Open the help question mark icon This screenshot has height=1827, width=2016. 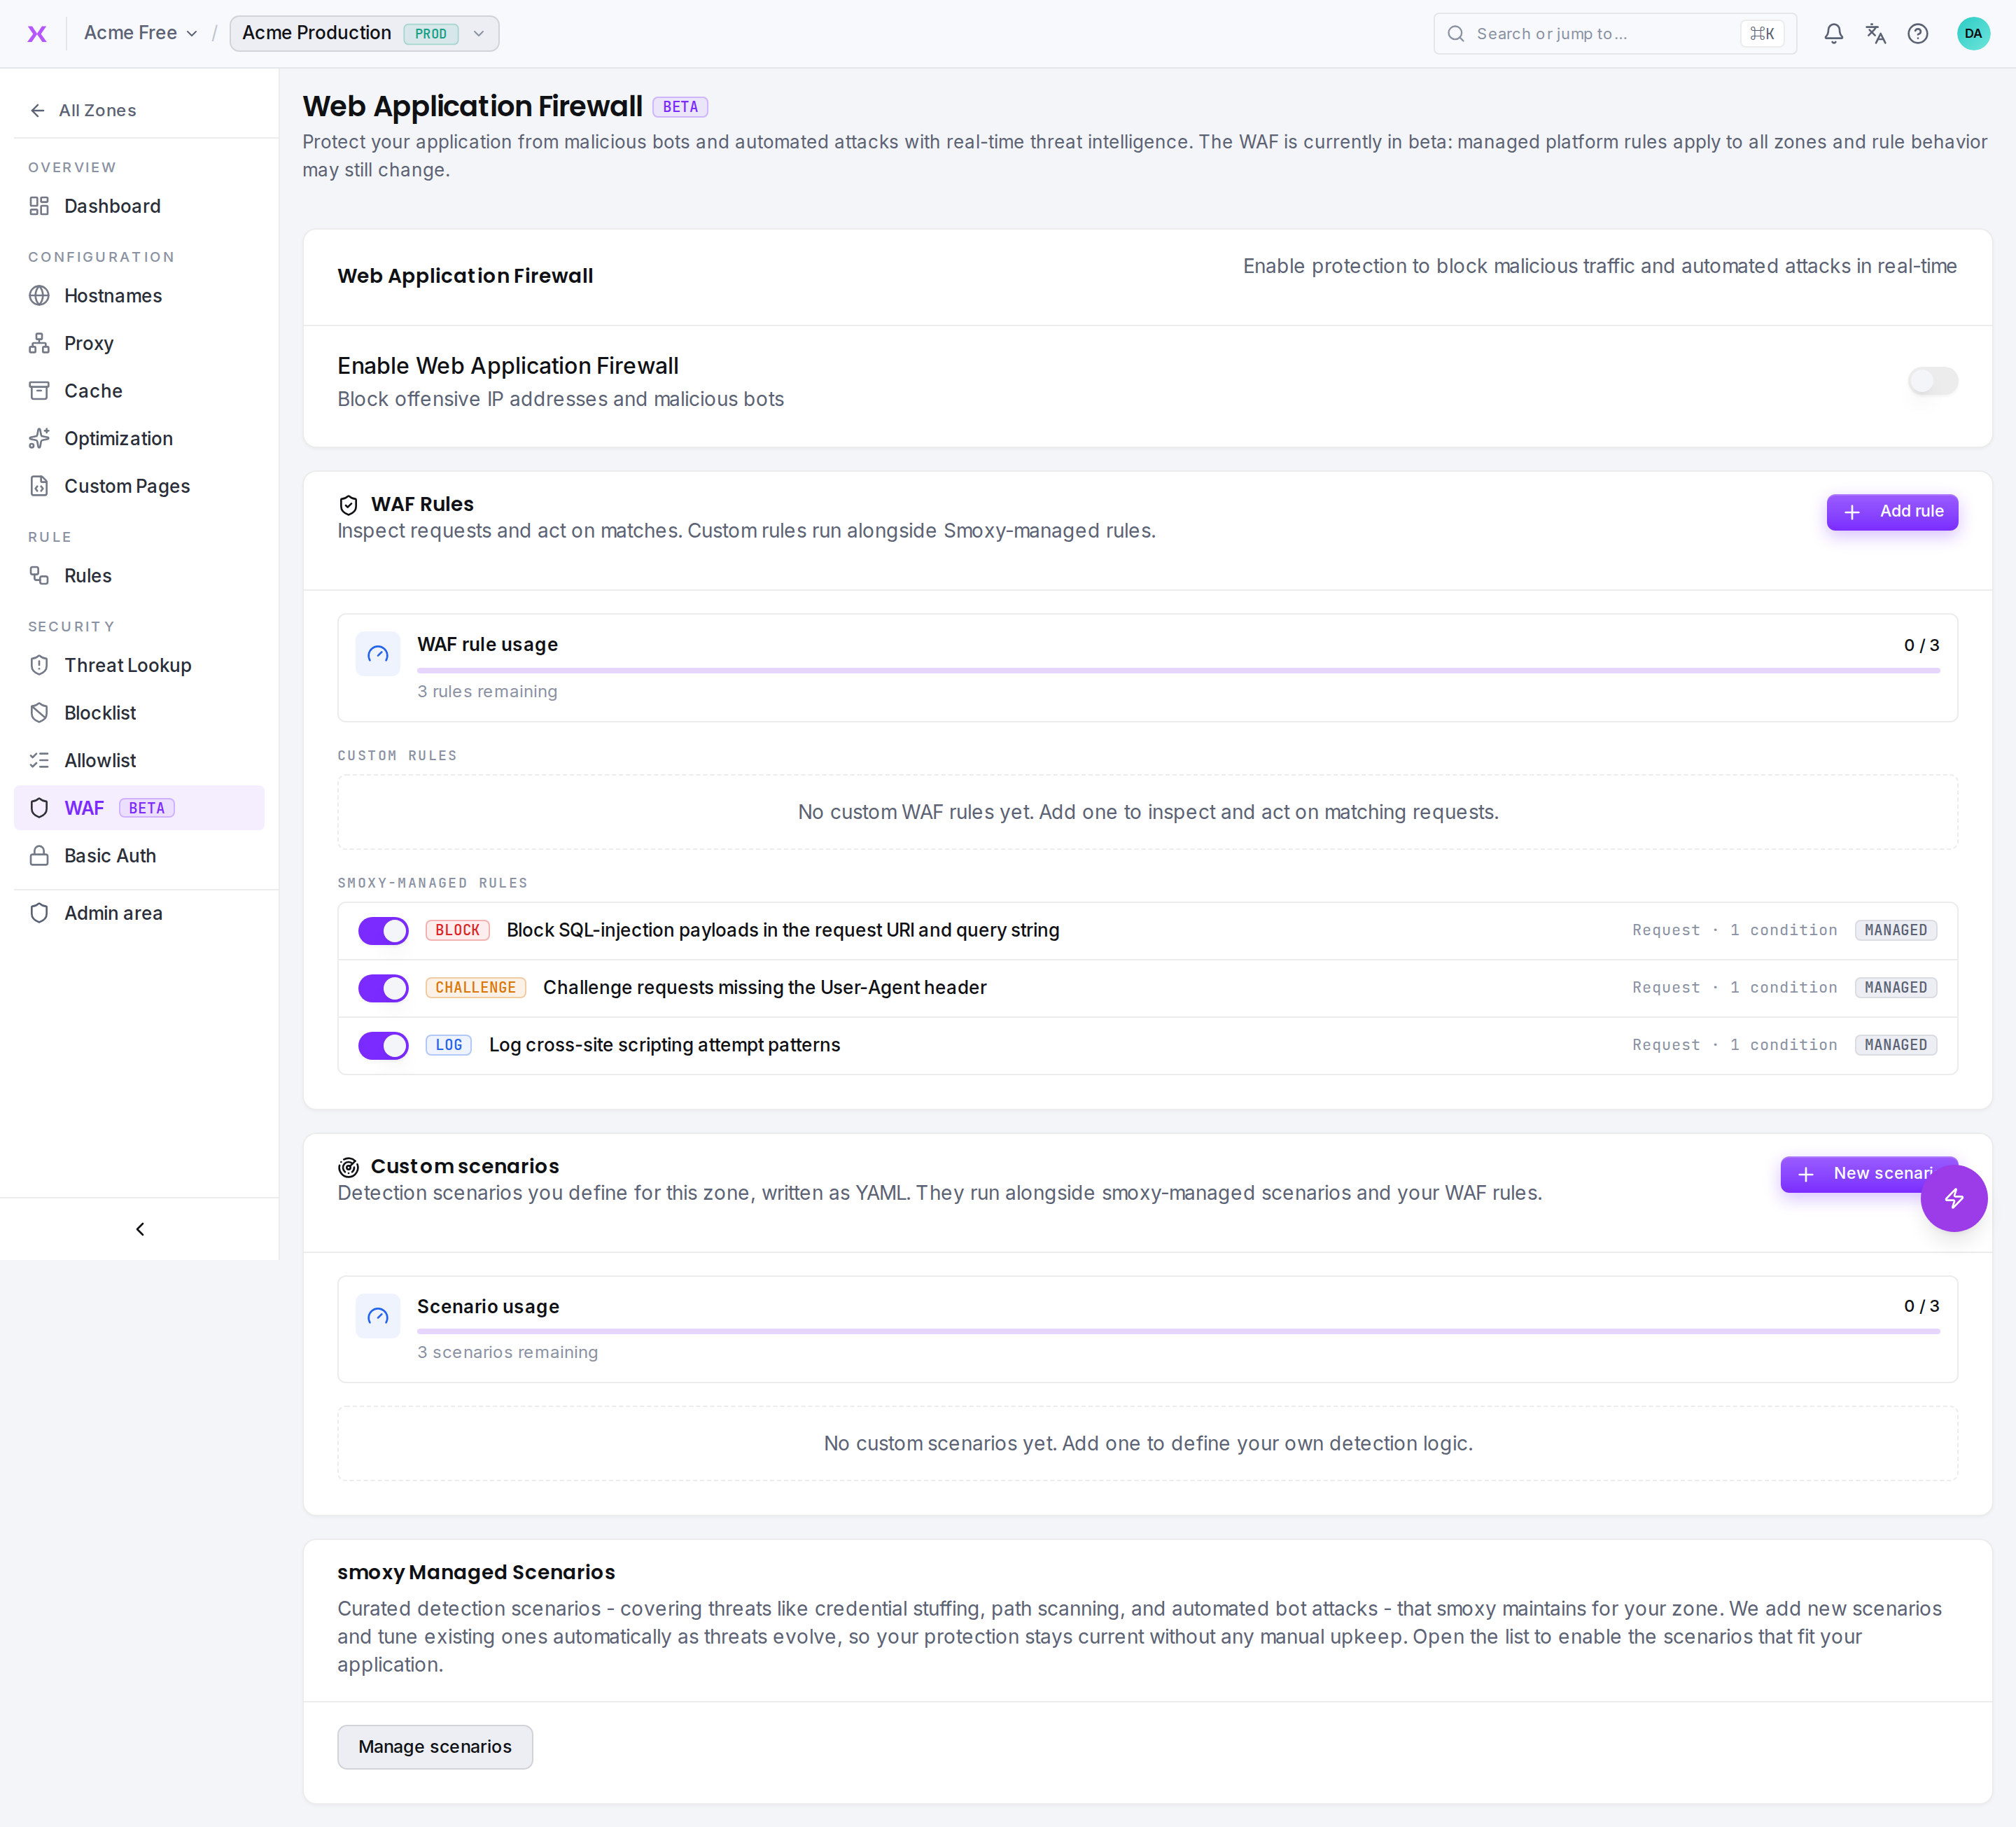click(x=1917, y=34)
